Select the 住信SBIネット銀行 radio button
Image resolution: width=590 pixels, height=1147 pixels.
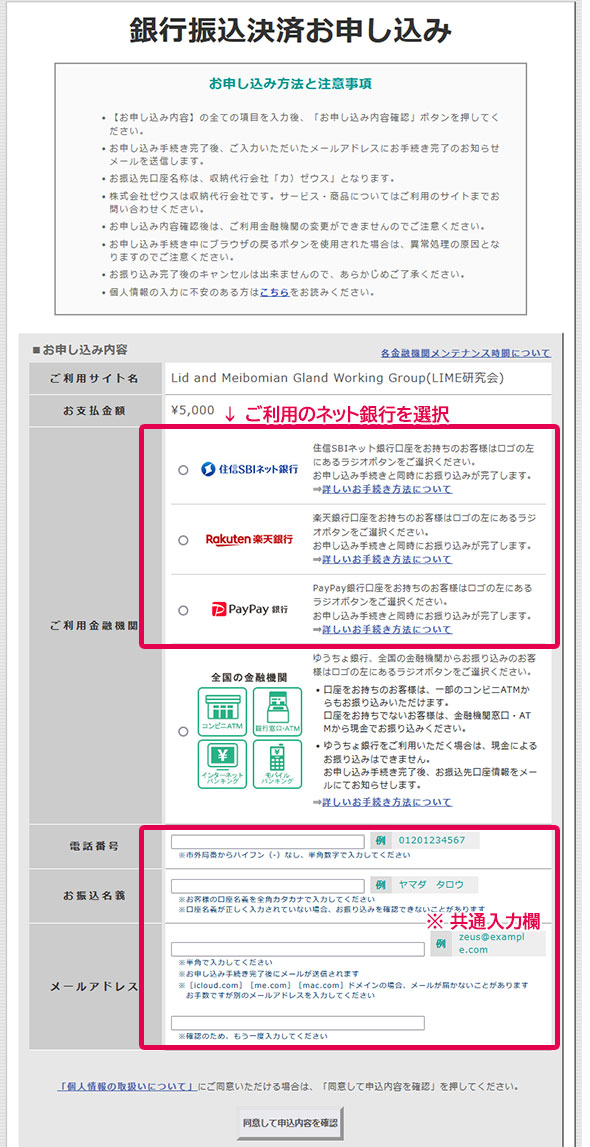point(183,470)
